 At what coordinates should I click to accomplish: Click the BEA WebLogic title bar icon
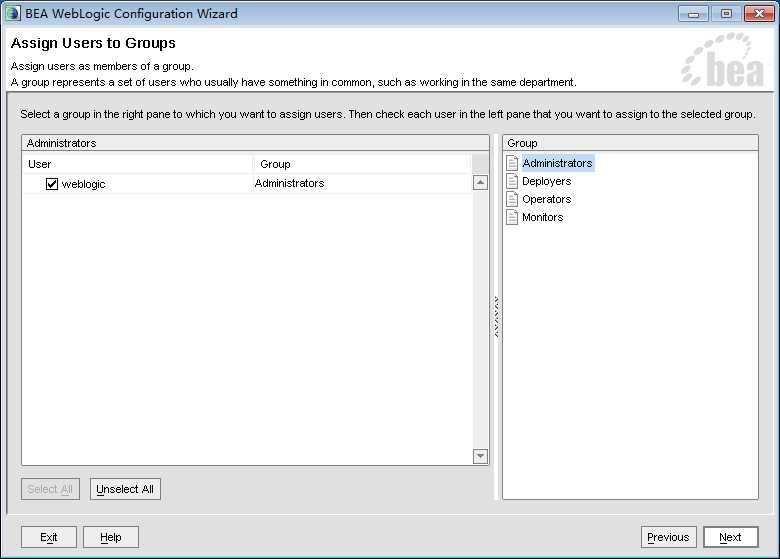click(12, 13)
